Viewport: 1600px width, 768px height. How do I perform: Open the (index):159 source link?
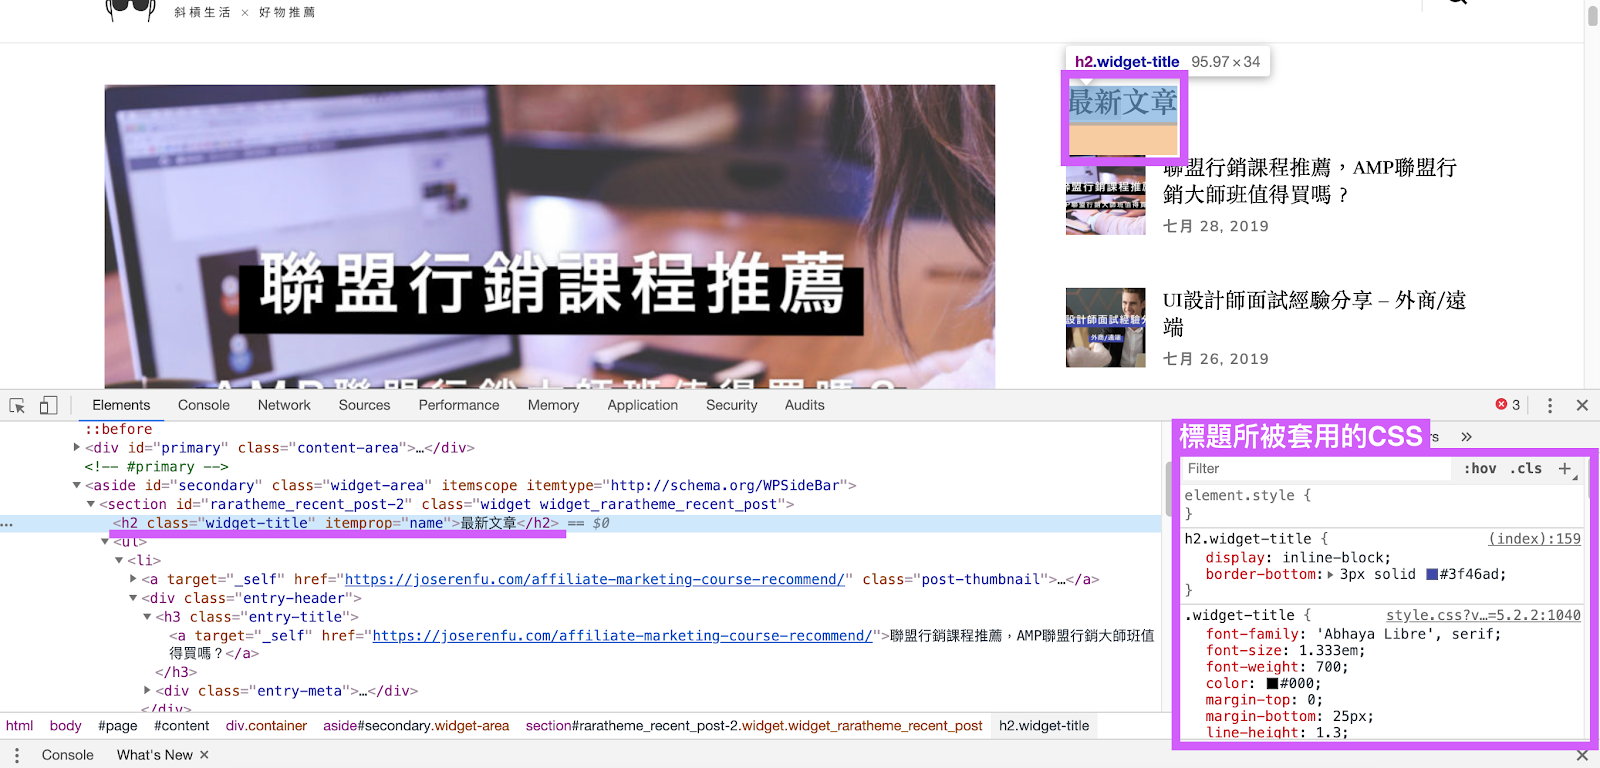point(1535,539)
